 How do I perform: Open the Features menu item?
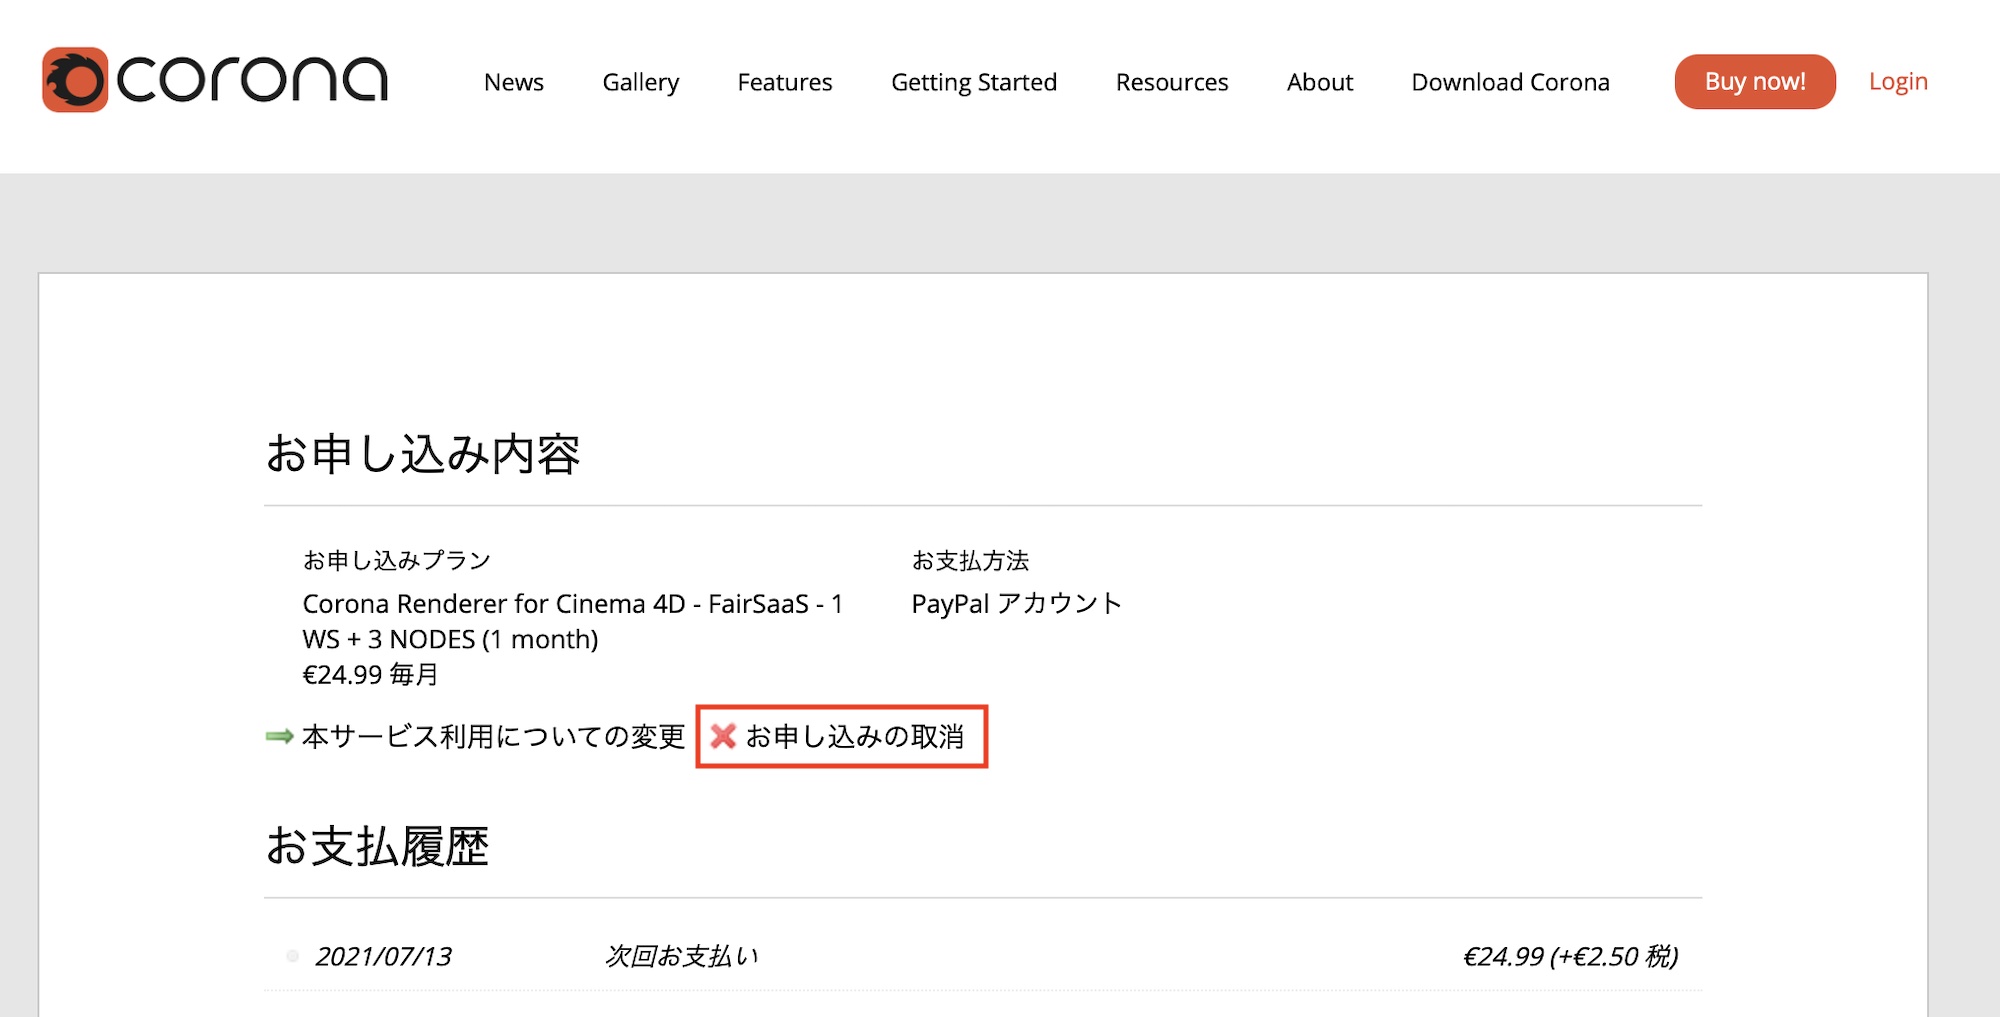[784, 82]
